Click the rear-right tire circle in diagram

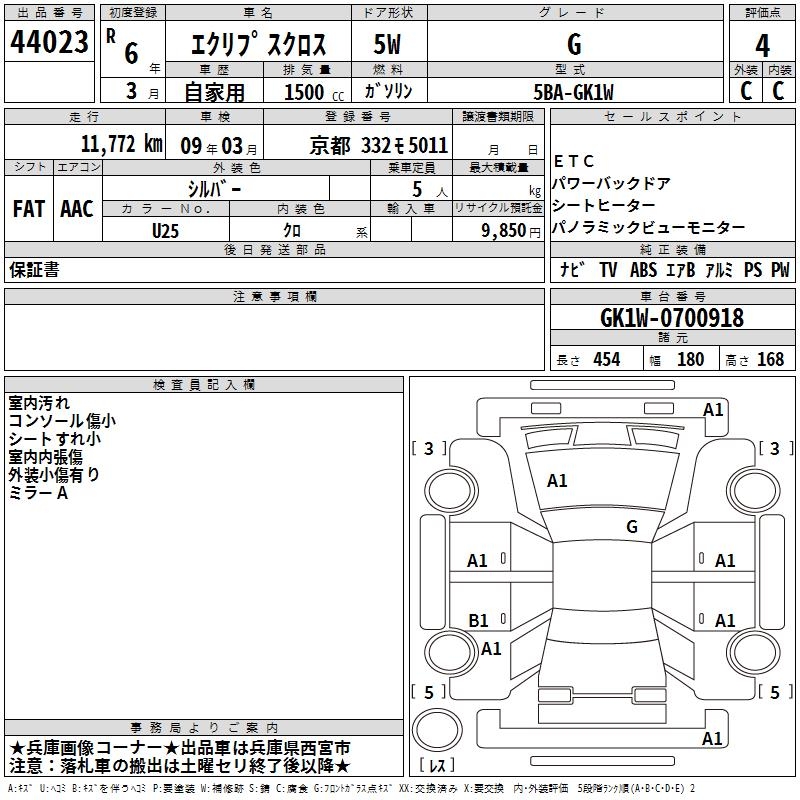click(x=754, y=652)
